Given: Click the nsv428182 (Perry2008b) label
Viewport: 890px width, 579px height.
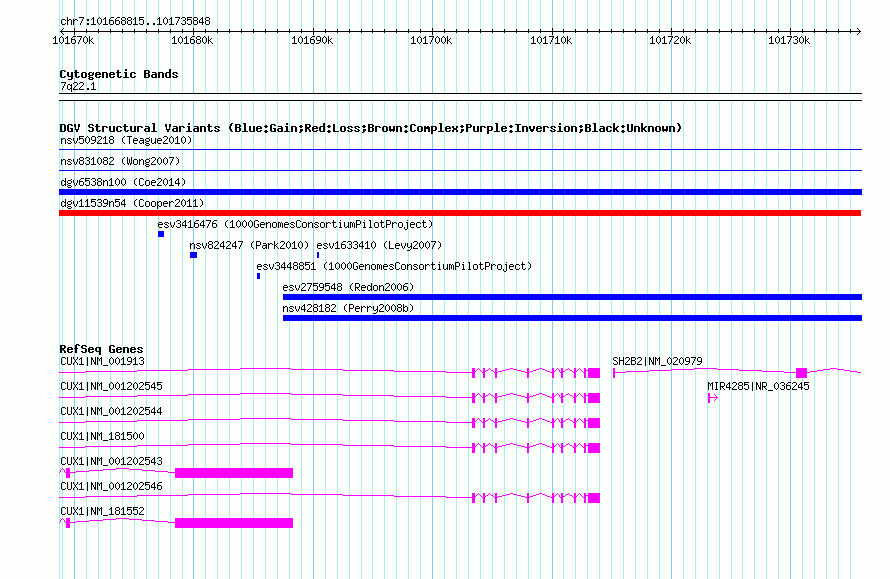Looking at the screenshot, I should 349,308.
